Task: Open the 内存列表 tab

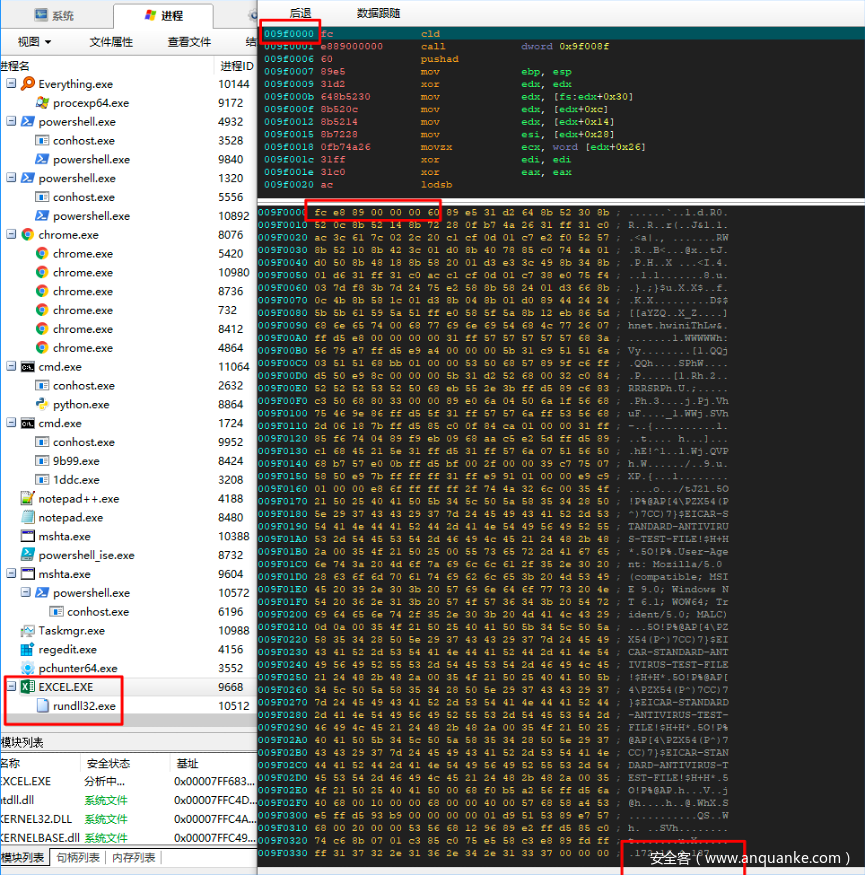Action: click(132, 858)
